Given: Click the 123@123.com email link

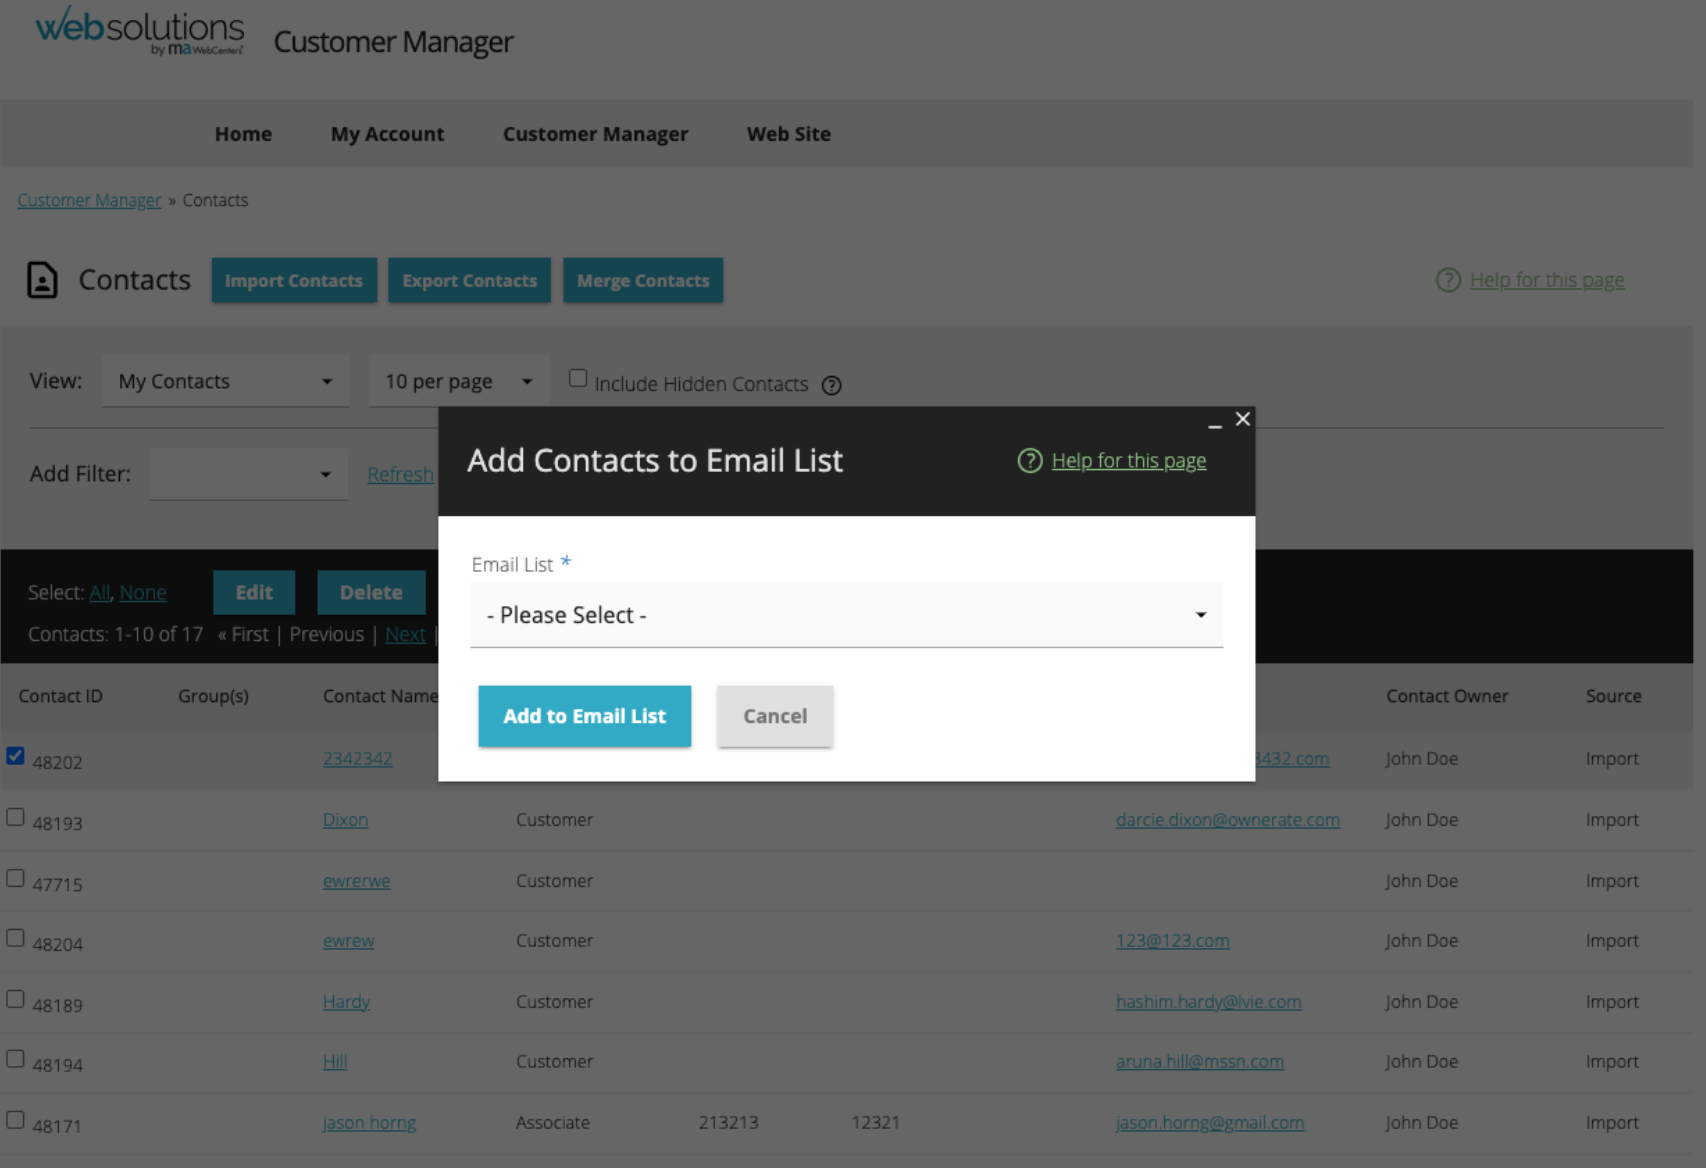Looking at the screenshot, I should (x=1172, y=941).
